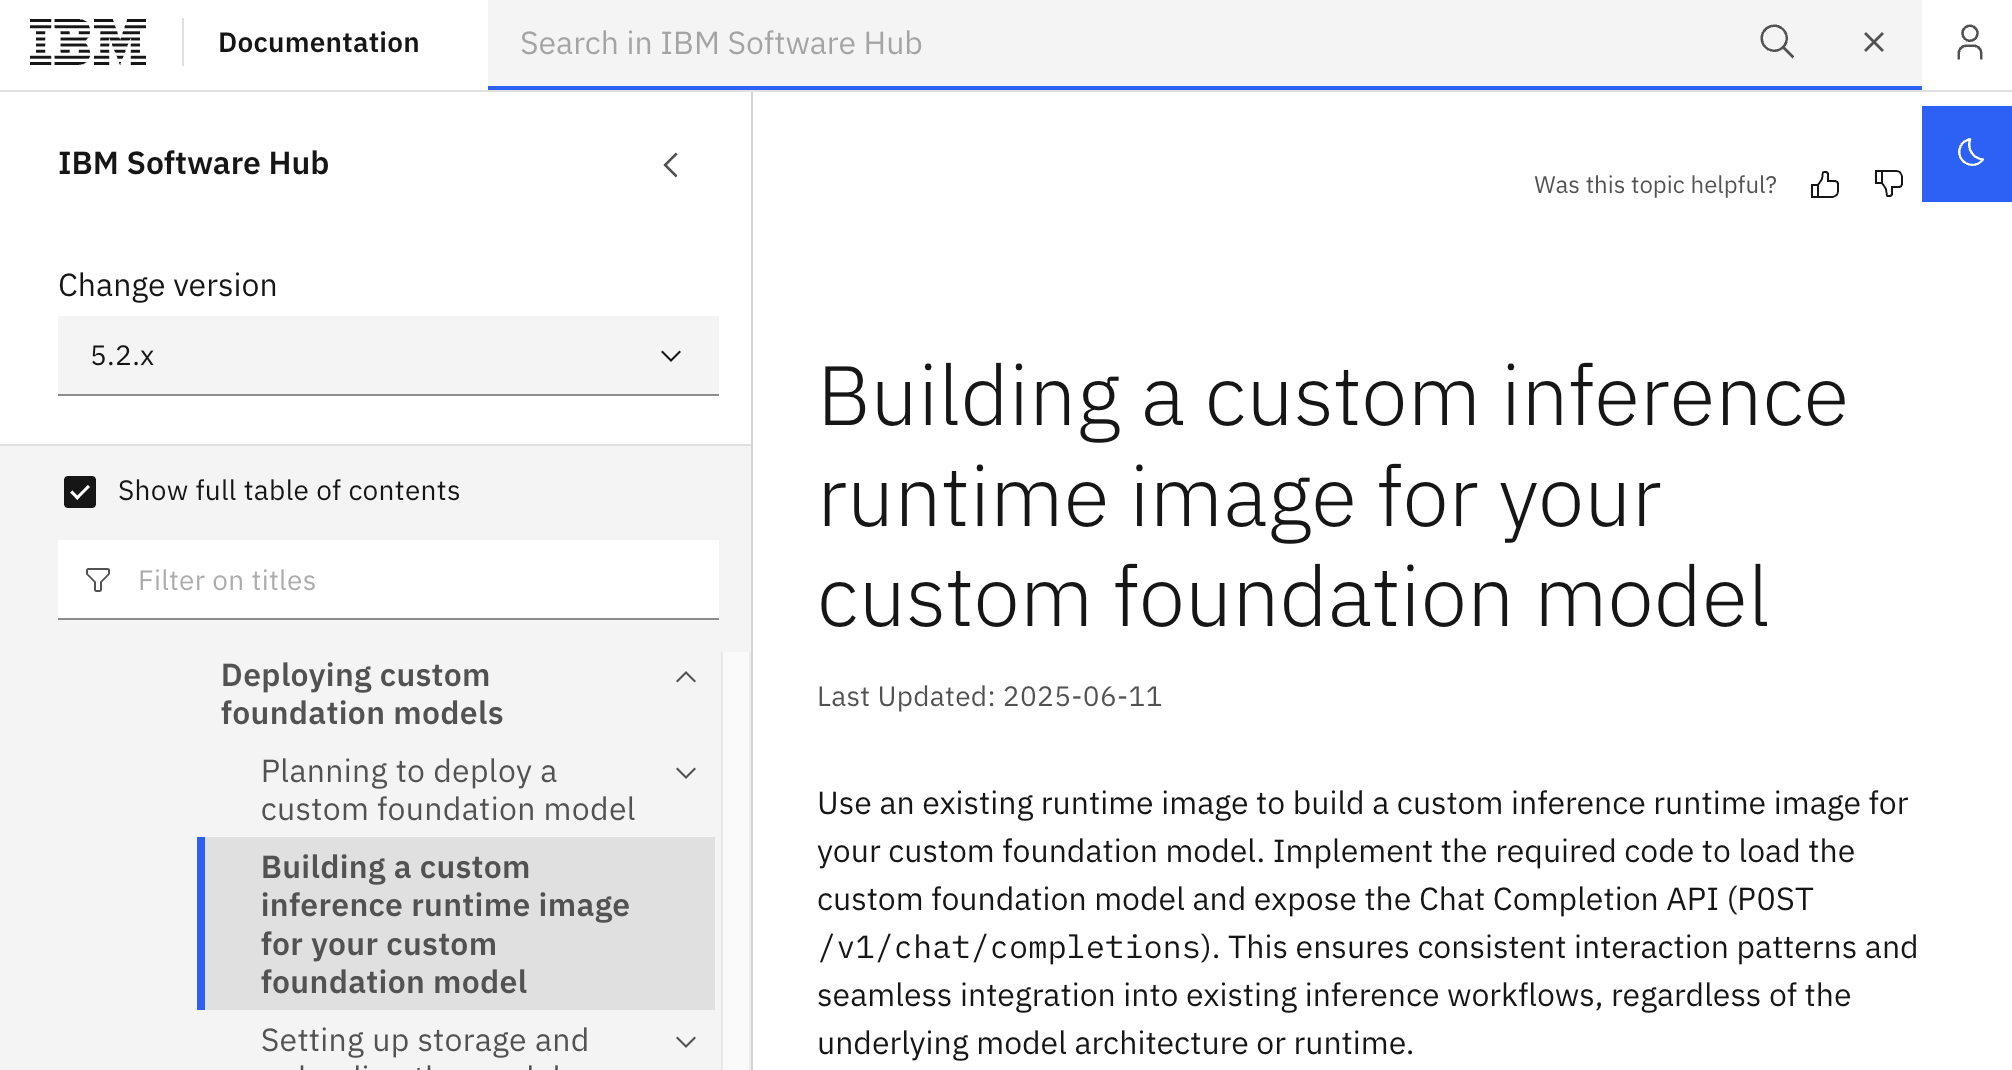Click the filter funnel icon
This screenshot has height=1070, width=2012.
tap(98, 580)
